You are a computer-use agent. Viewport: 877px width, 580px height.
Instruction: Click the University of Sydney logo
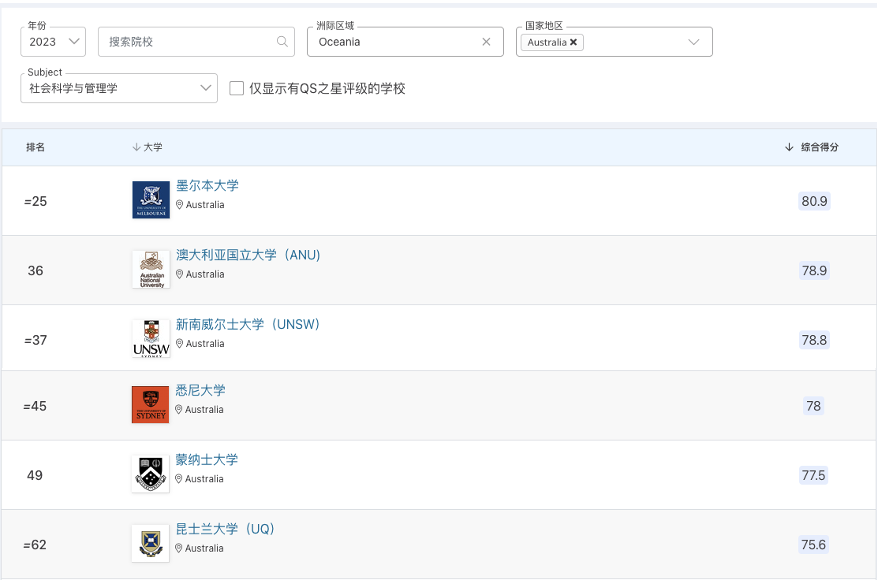click(x=150, y=404)
